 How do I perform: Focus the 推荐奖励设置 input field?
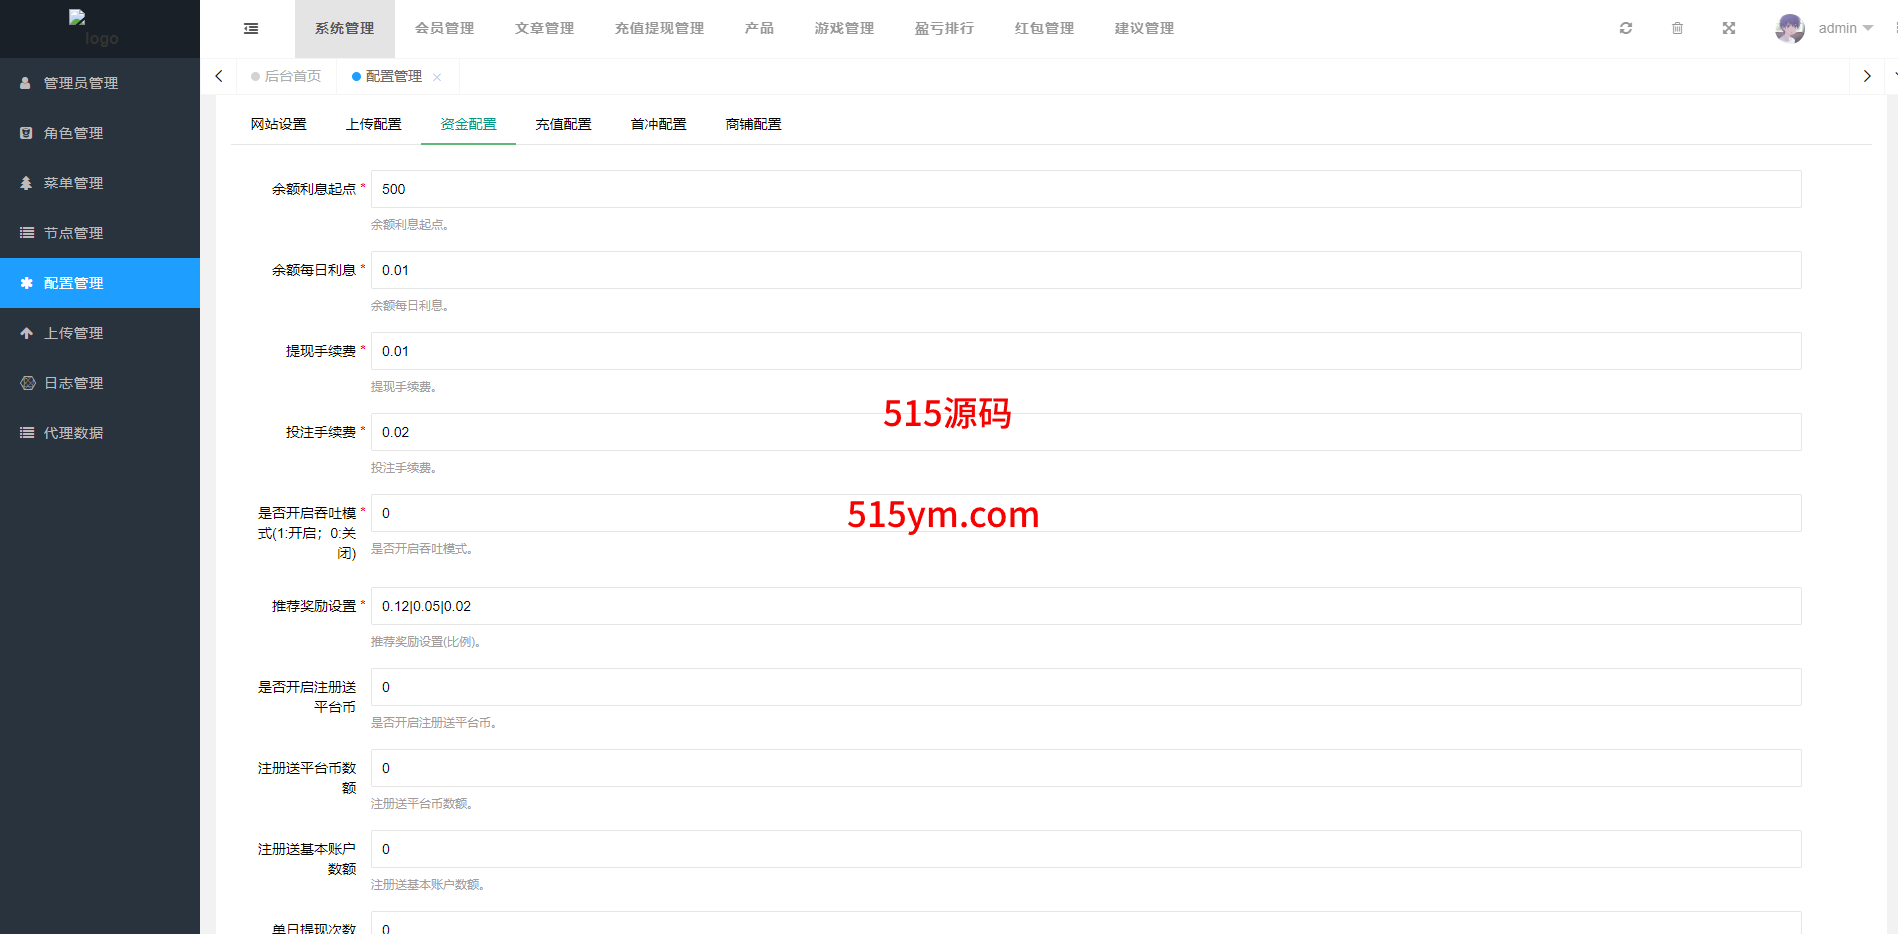coord(1085,606)
